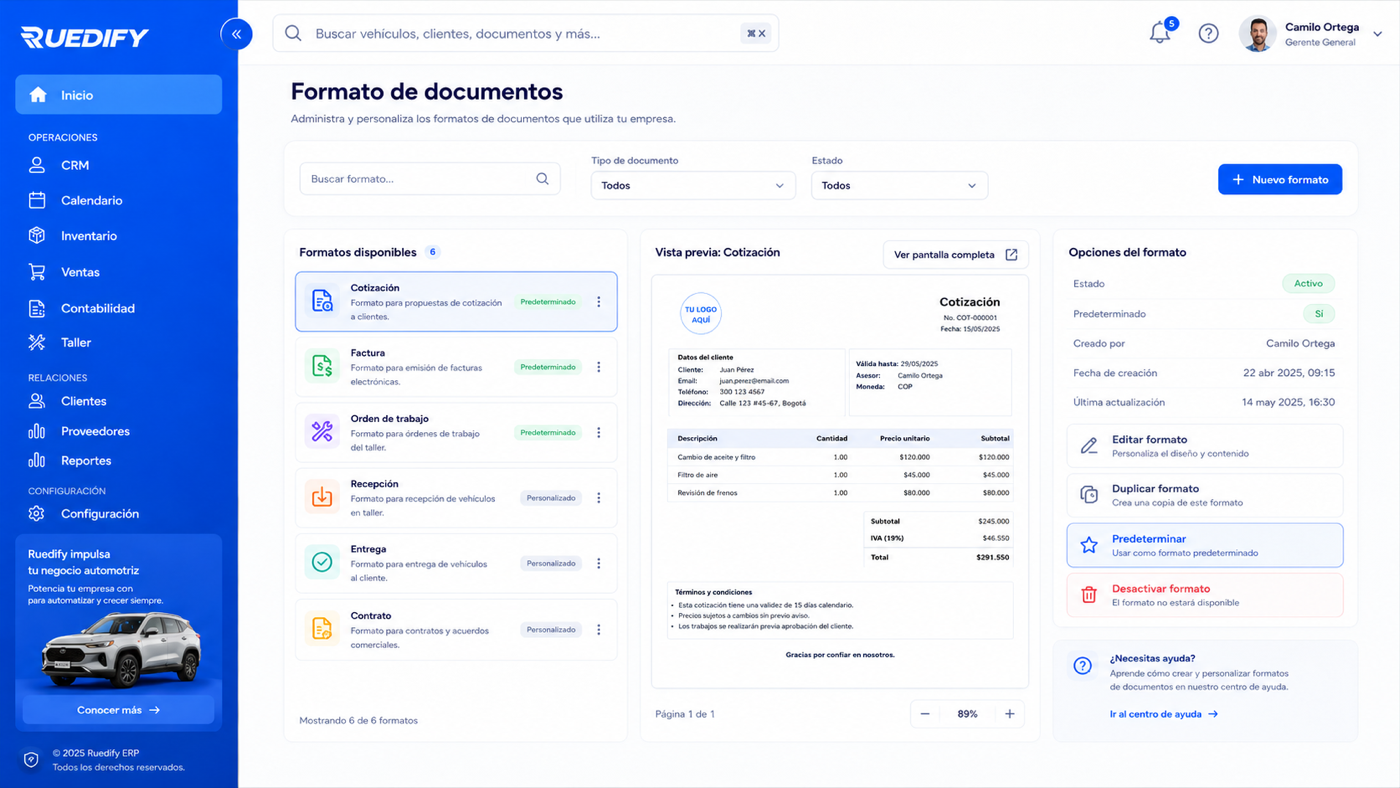Open the three-dot menu for Contrato
This screenshot has width=1400, height=788.
pos(599,630)
